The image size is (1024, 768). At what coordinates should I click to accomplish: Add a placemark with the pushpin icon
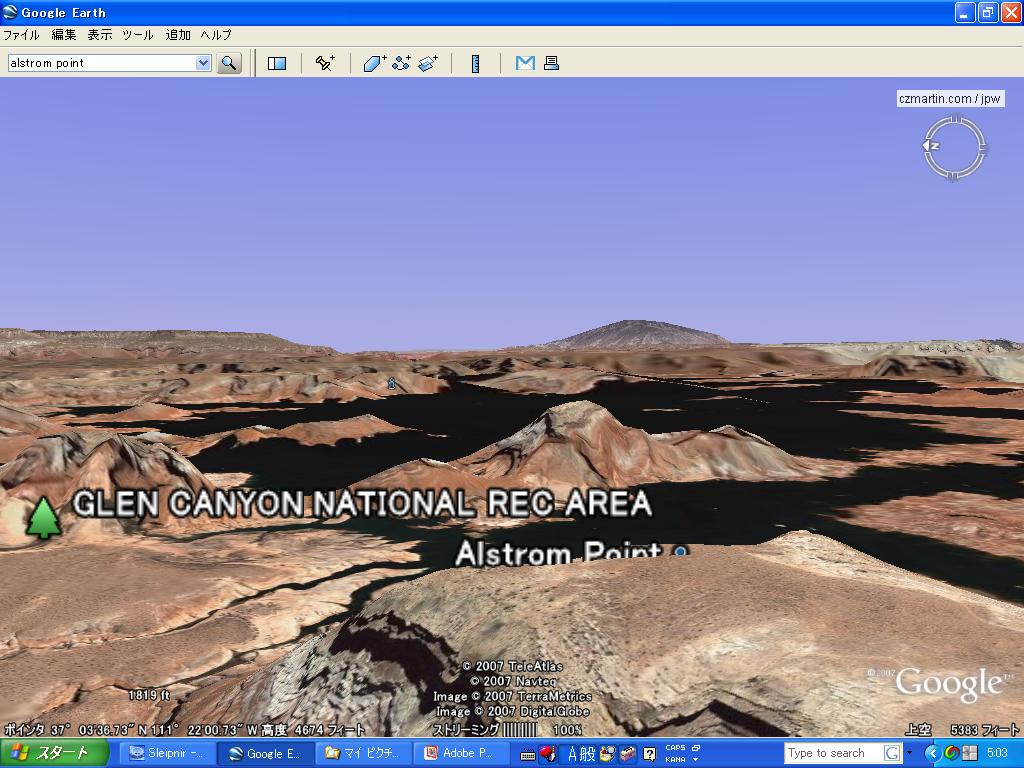(325, 63)
